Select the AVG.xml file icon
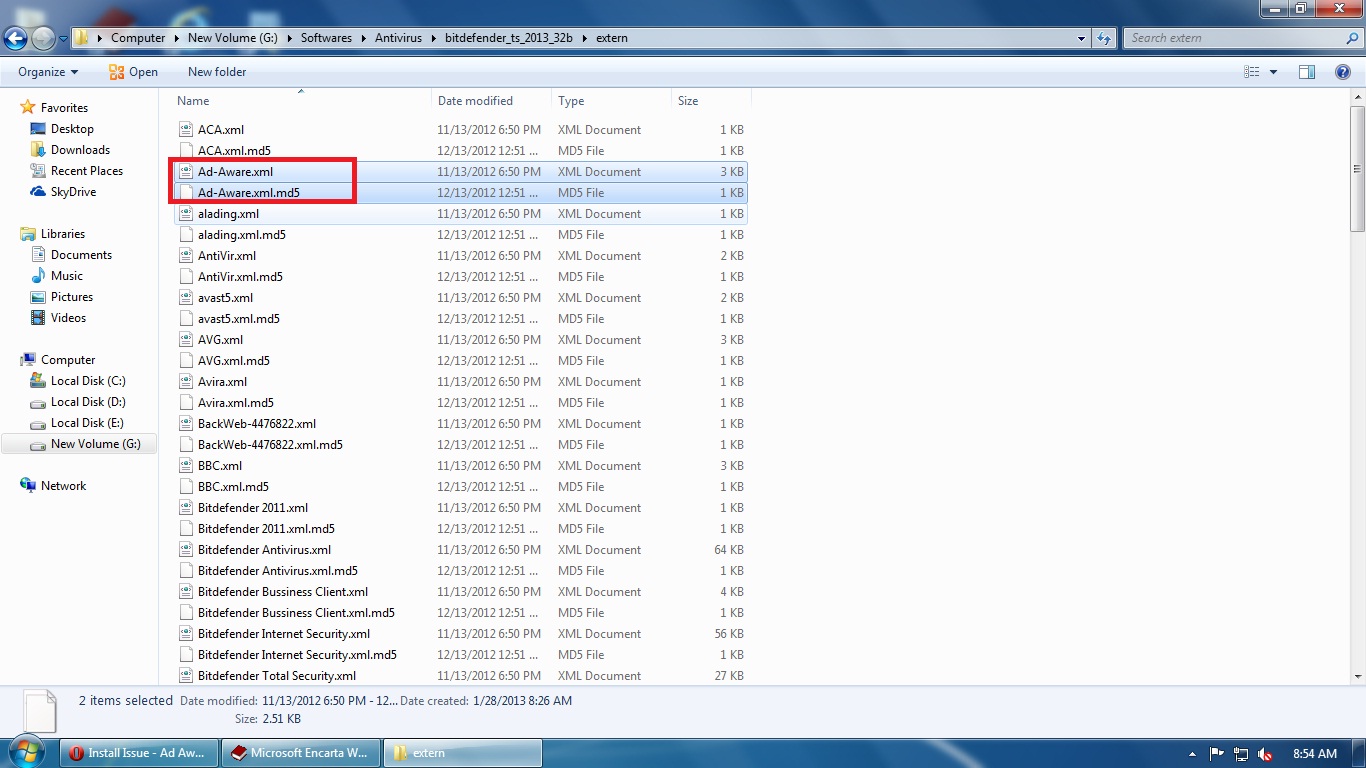1366x768 pixels. (x=185, y=340)
